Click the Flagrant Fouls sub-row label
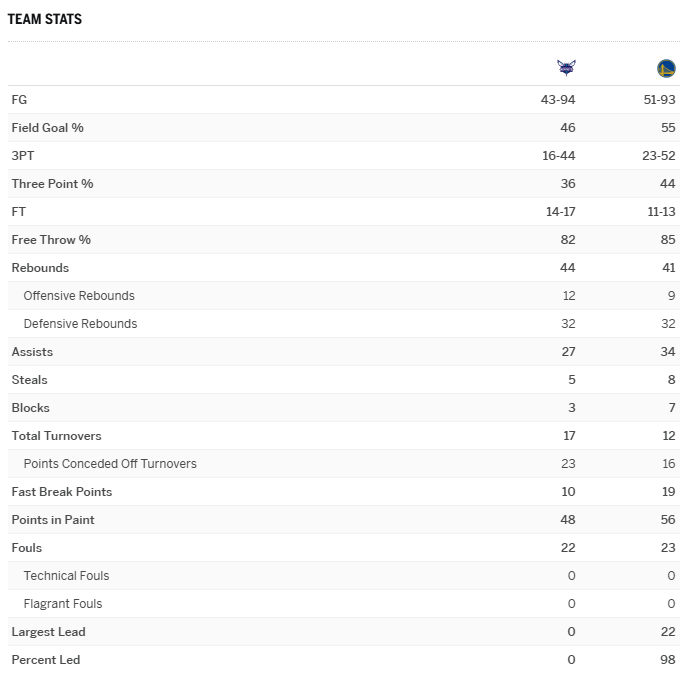The image size is (691, 684). pyautogui.click(x=63, y=604)
